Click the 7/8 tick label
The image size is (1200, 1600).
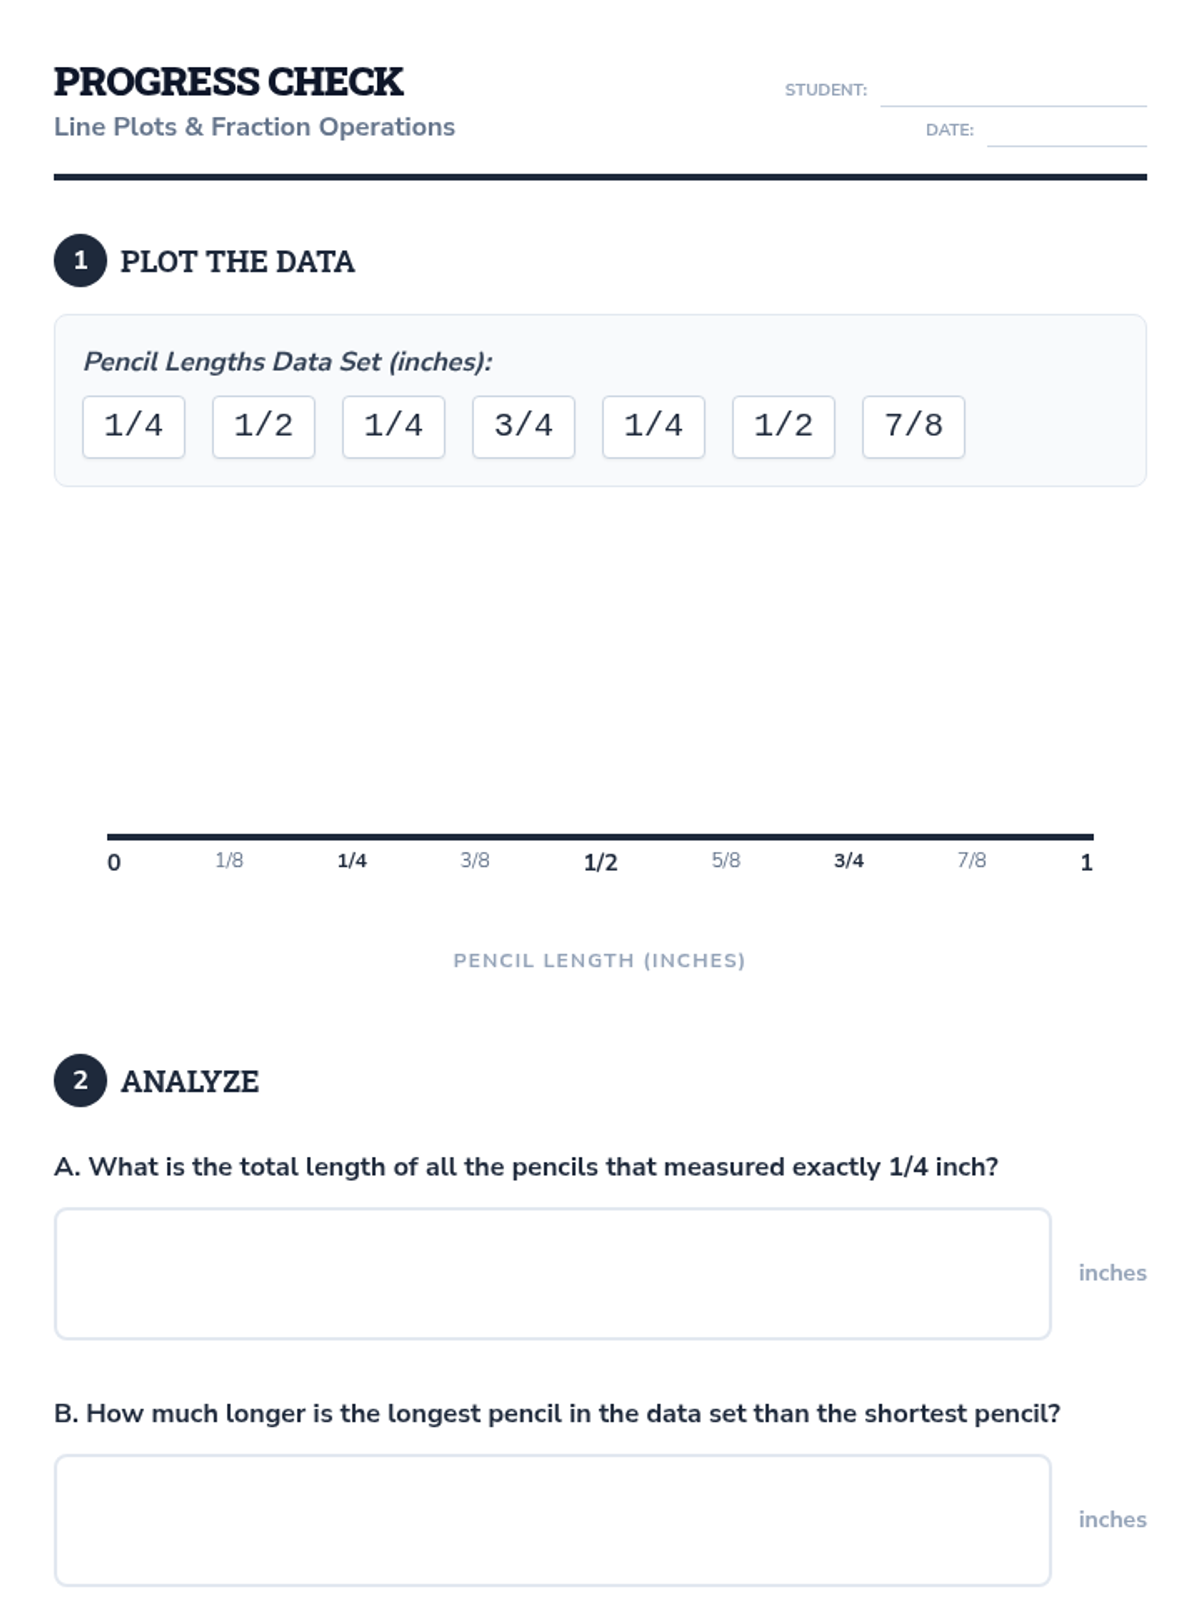tap(972, 860)
